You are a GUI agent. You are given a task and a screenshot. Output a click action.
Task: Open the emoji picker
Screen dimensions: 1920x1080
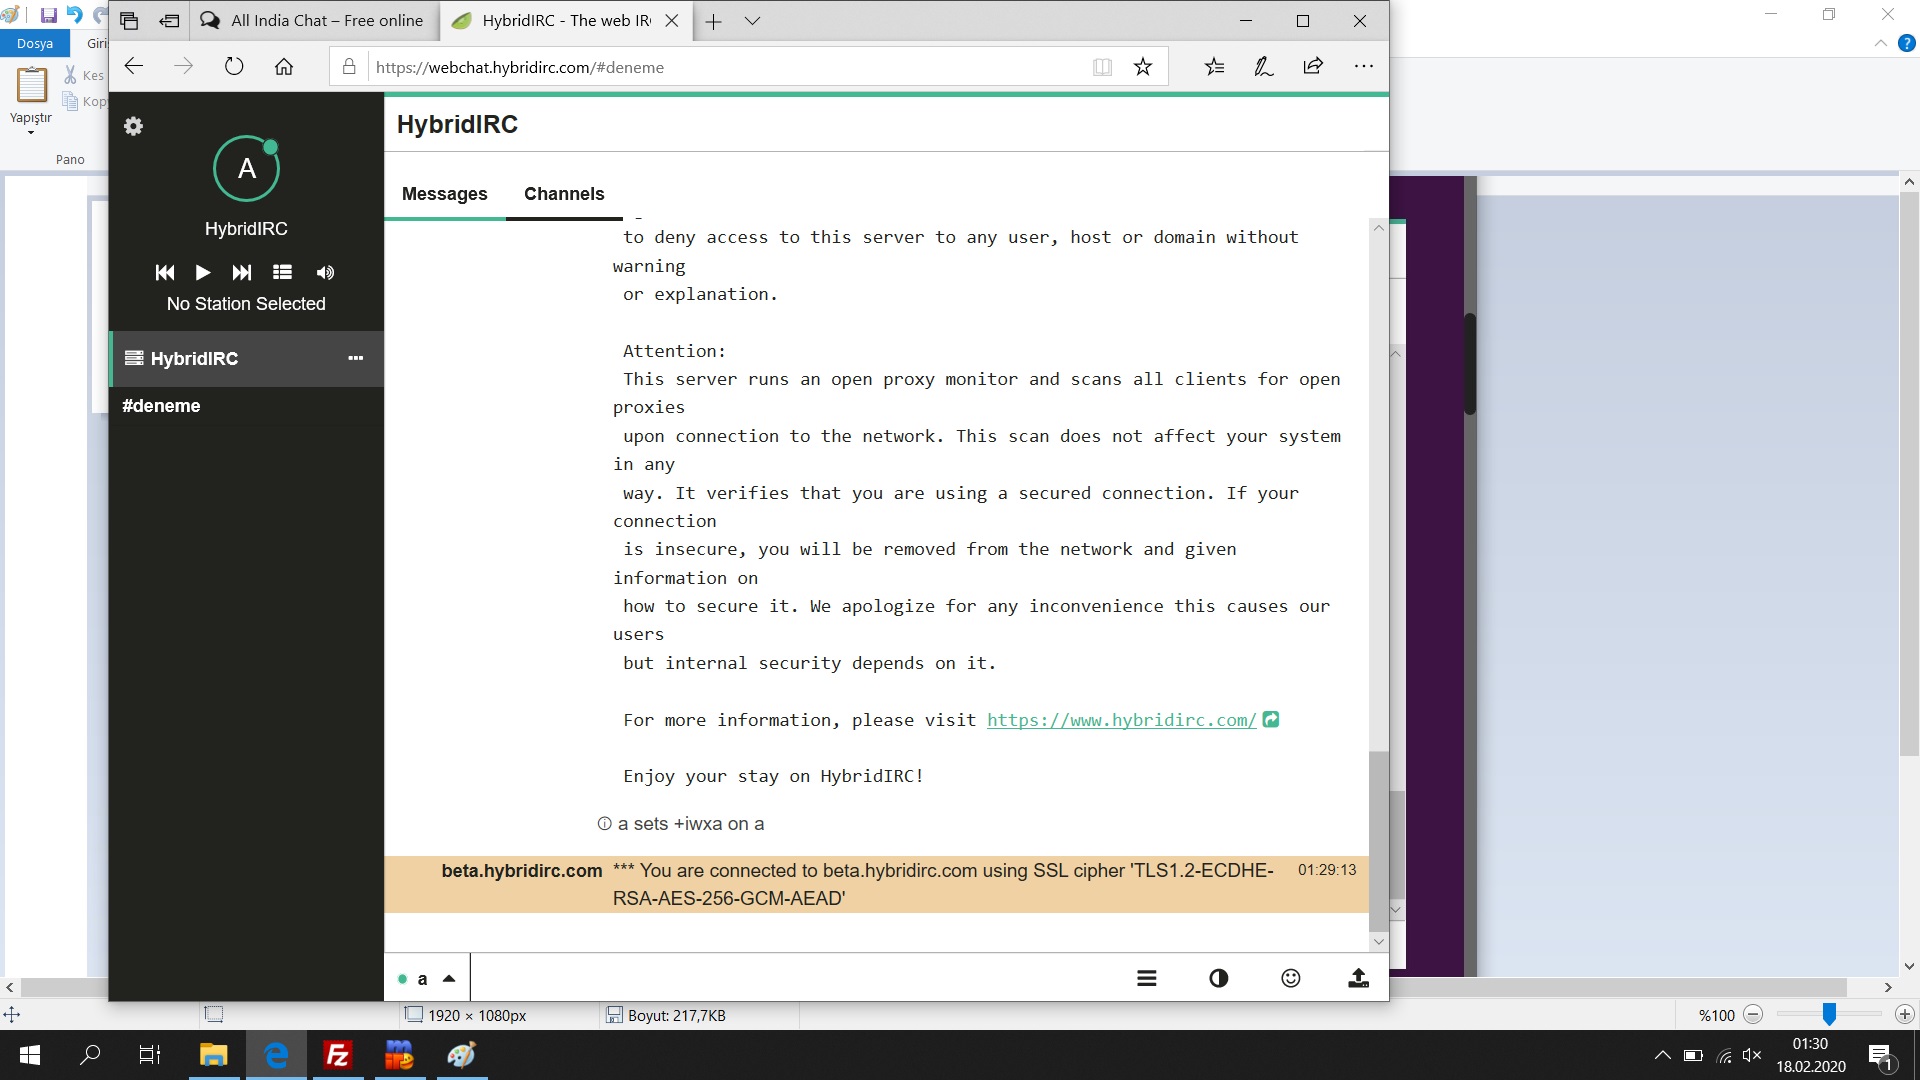tap(1291, 978)
